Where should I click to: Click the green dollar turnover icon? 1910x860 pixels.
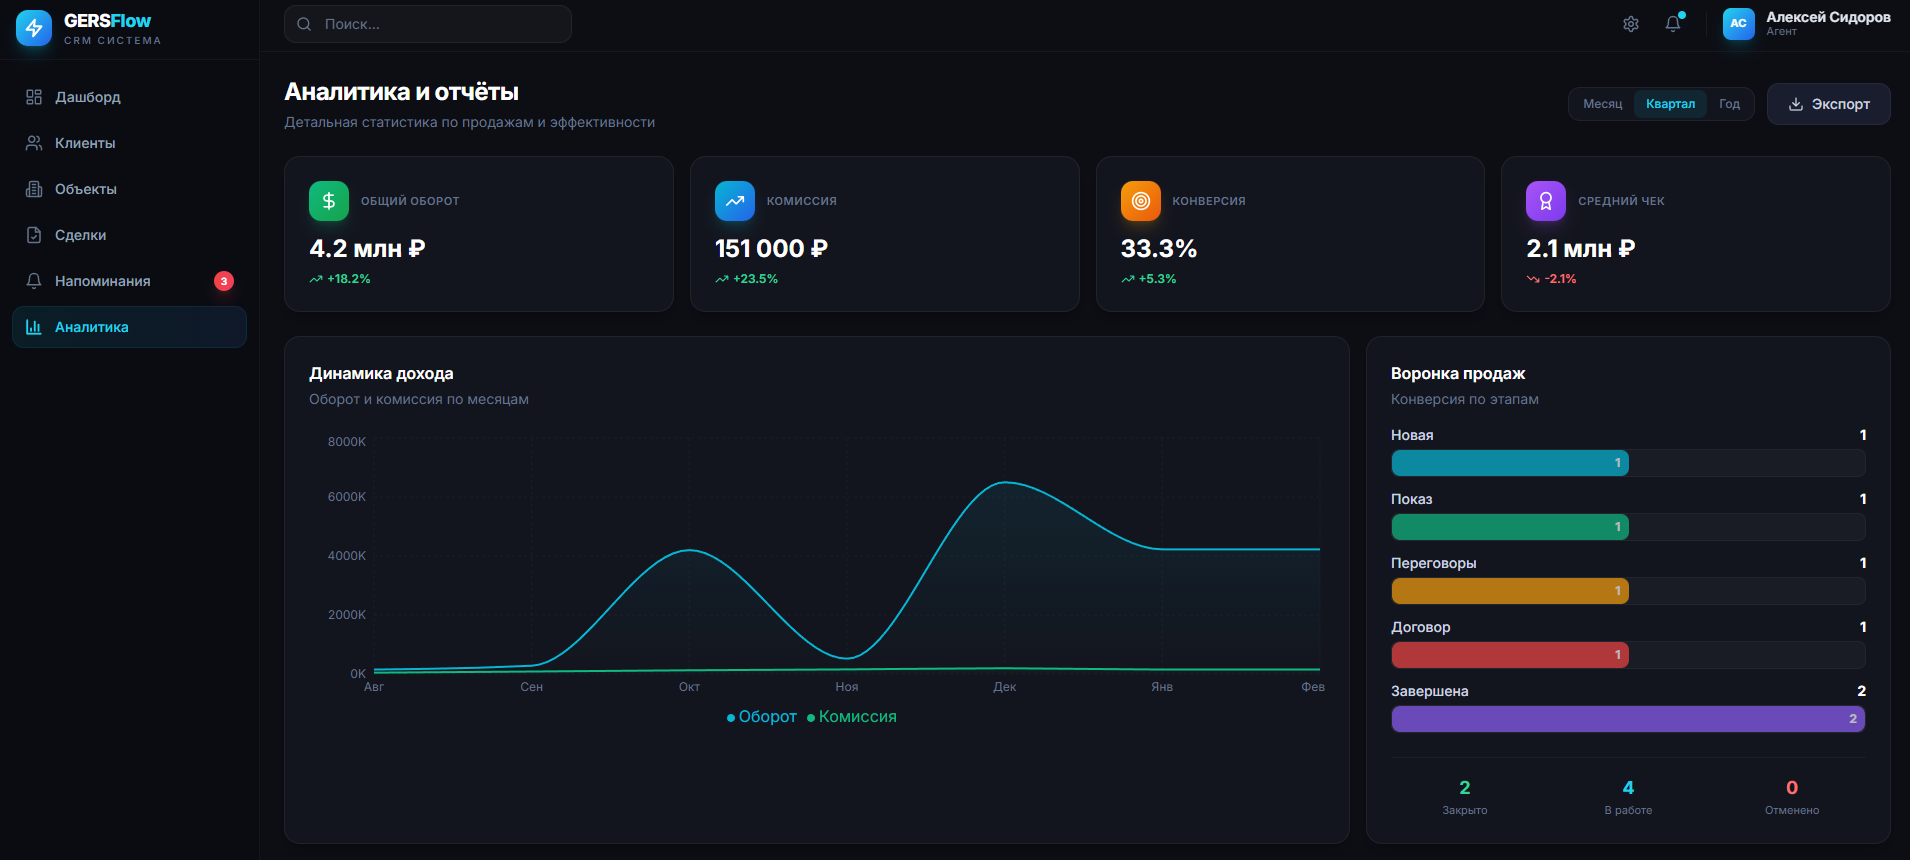329,201
